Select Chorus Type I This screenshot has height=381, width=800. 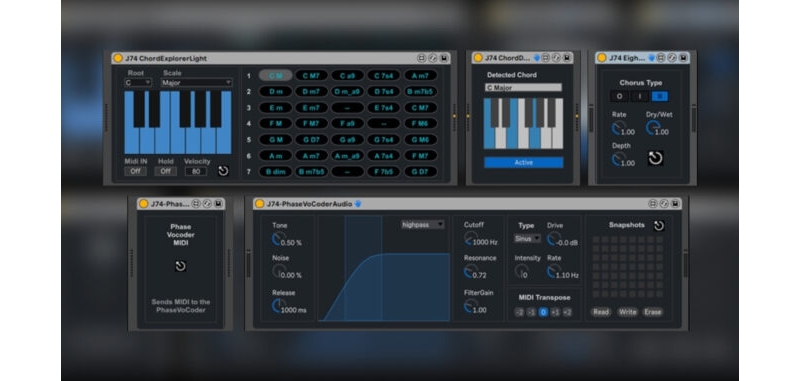coord(639,96)
